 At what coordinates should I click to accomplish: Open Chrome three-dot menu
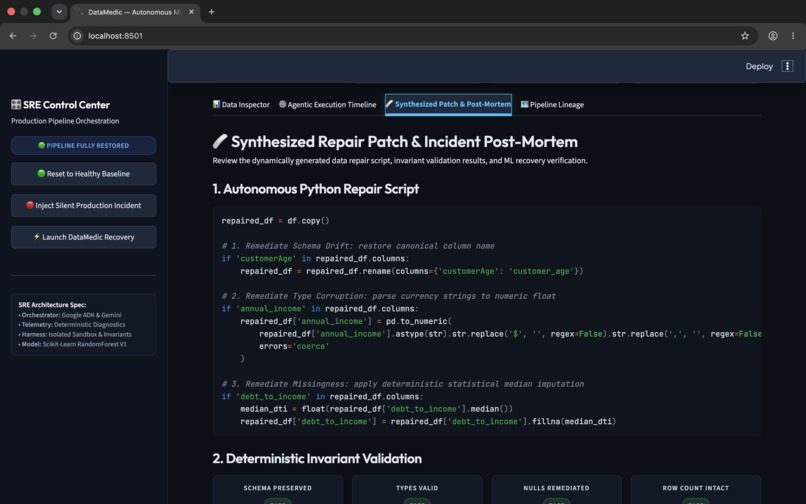793,36
